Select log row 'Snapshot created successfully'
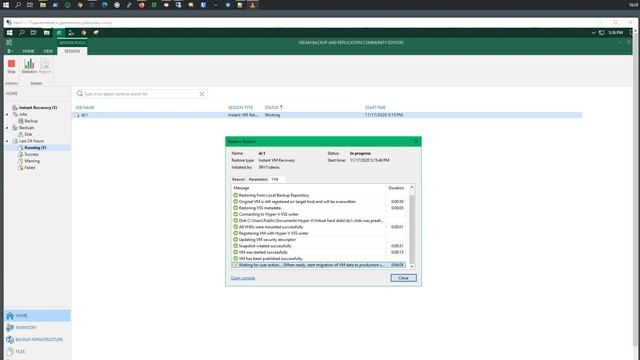 (x=319, y=246)
